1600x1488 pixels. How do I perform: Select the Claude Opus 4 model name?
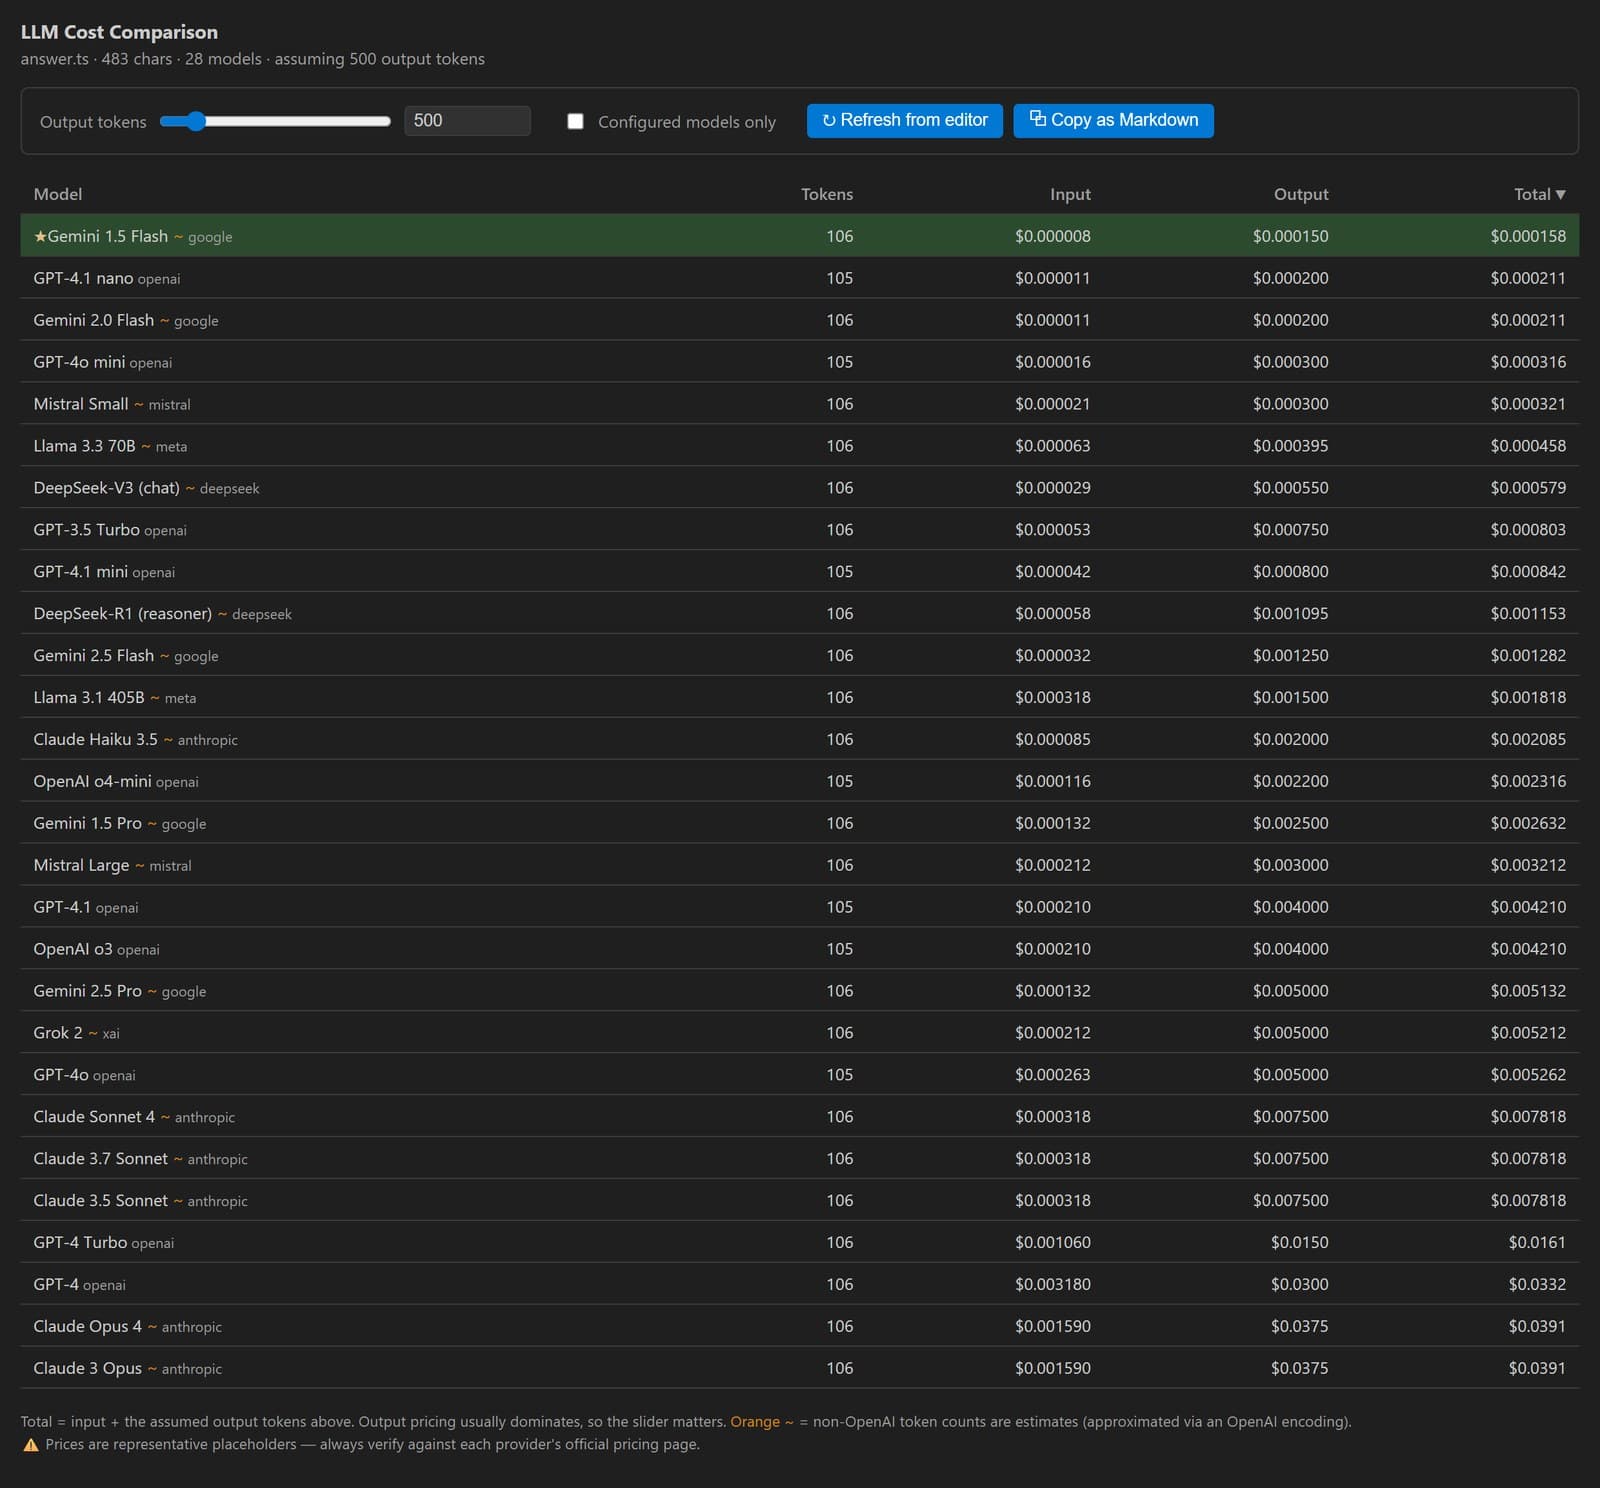coord(88,1328)
